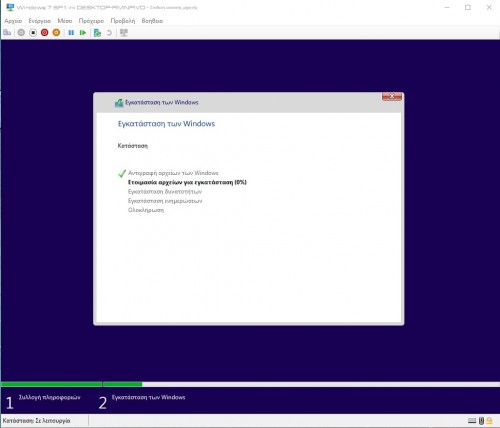This screenshot has height=428, width=500.
Task: Turn off the VM with black square icon
Action: (33, 33)
